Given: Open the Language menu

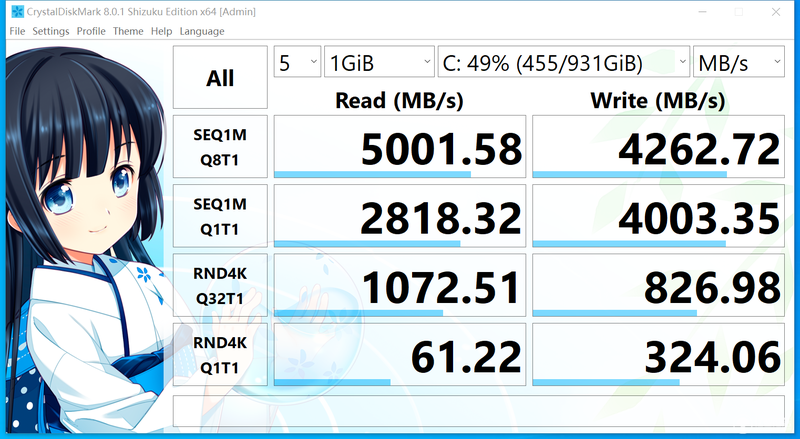Looking at the screenshot, I should (x=202, y=31).
